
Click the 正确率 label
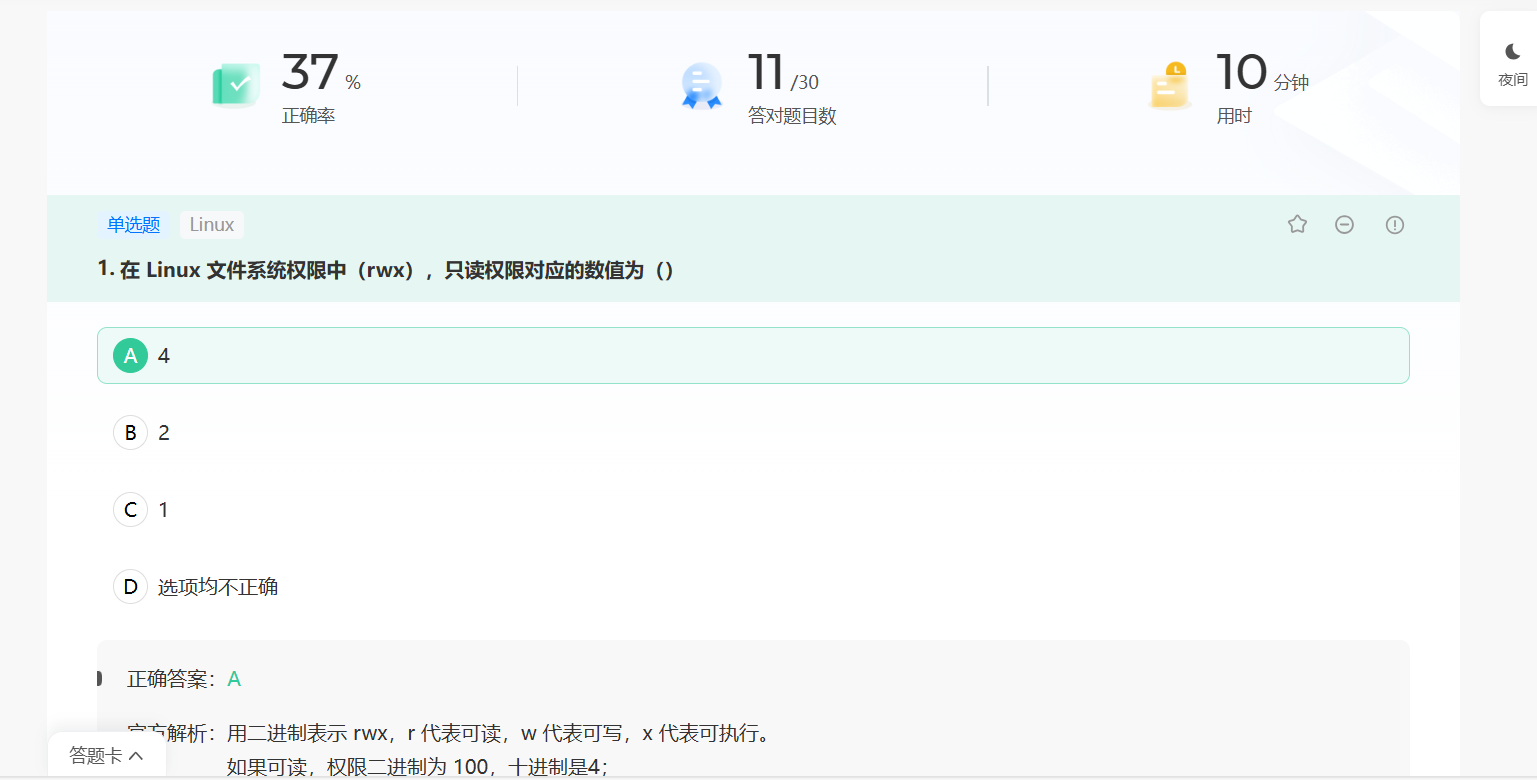tap(308, 116)
